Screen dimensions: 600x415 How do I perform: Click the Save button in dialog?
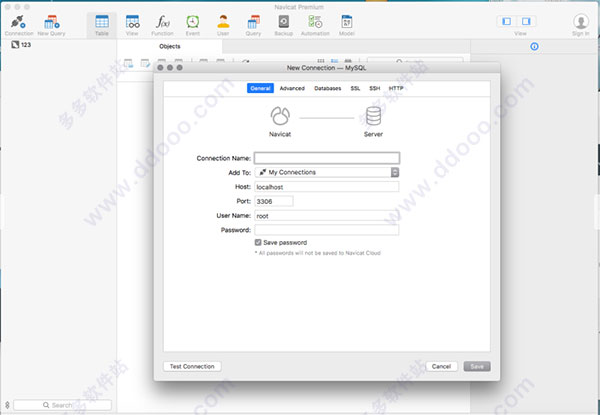477,366
